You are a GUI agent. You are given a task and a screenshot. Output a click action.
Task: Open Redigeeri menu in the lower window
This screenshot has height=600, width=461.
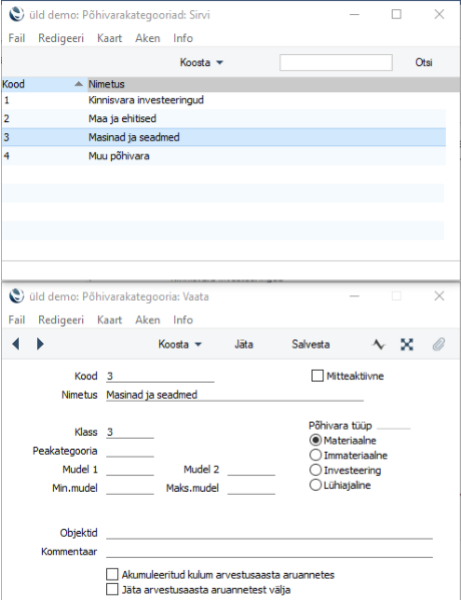coord(61,320)
